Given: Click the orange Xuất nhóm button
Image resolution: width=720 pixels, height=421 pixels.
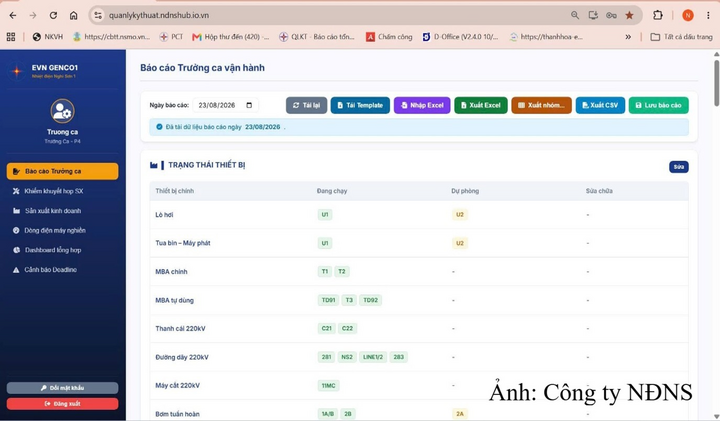Looking at the screenshot, I should (x=541, y=105).
